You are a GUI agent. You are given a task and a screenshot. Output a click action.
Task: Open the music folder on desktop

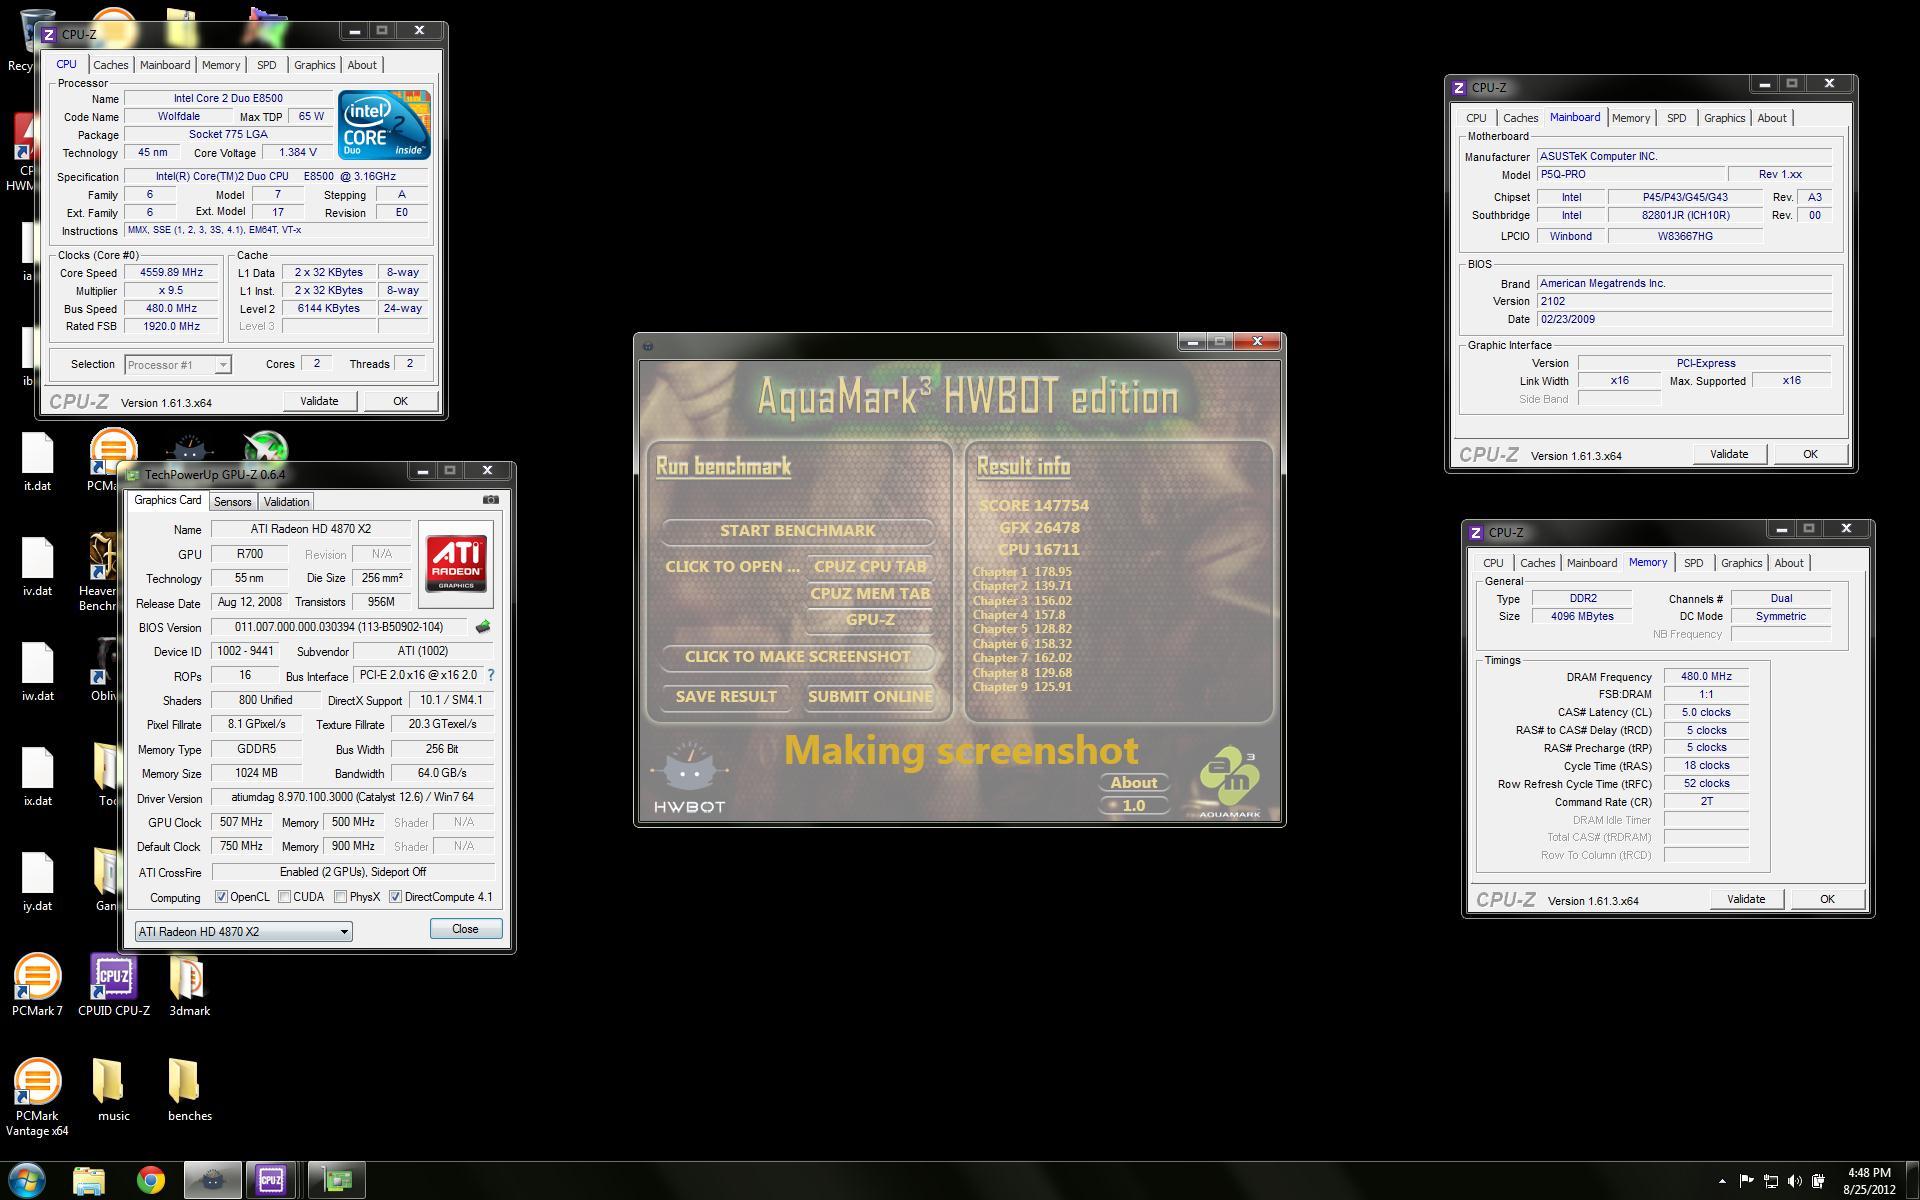point(113,1090)
